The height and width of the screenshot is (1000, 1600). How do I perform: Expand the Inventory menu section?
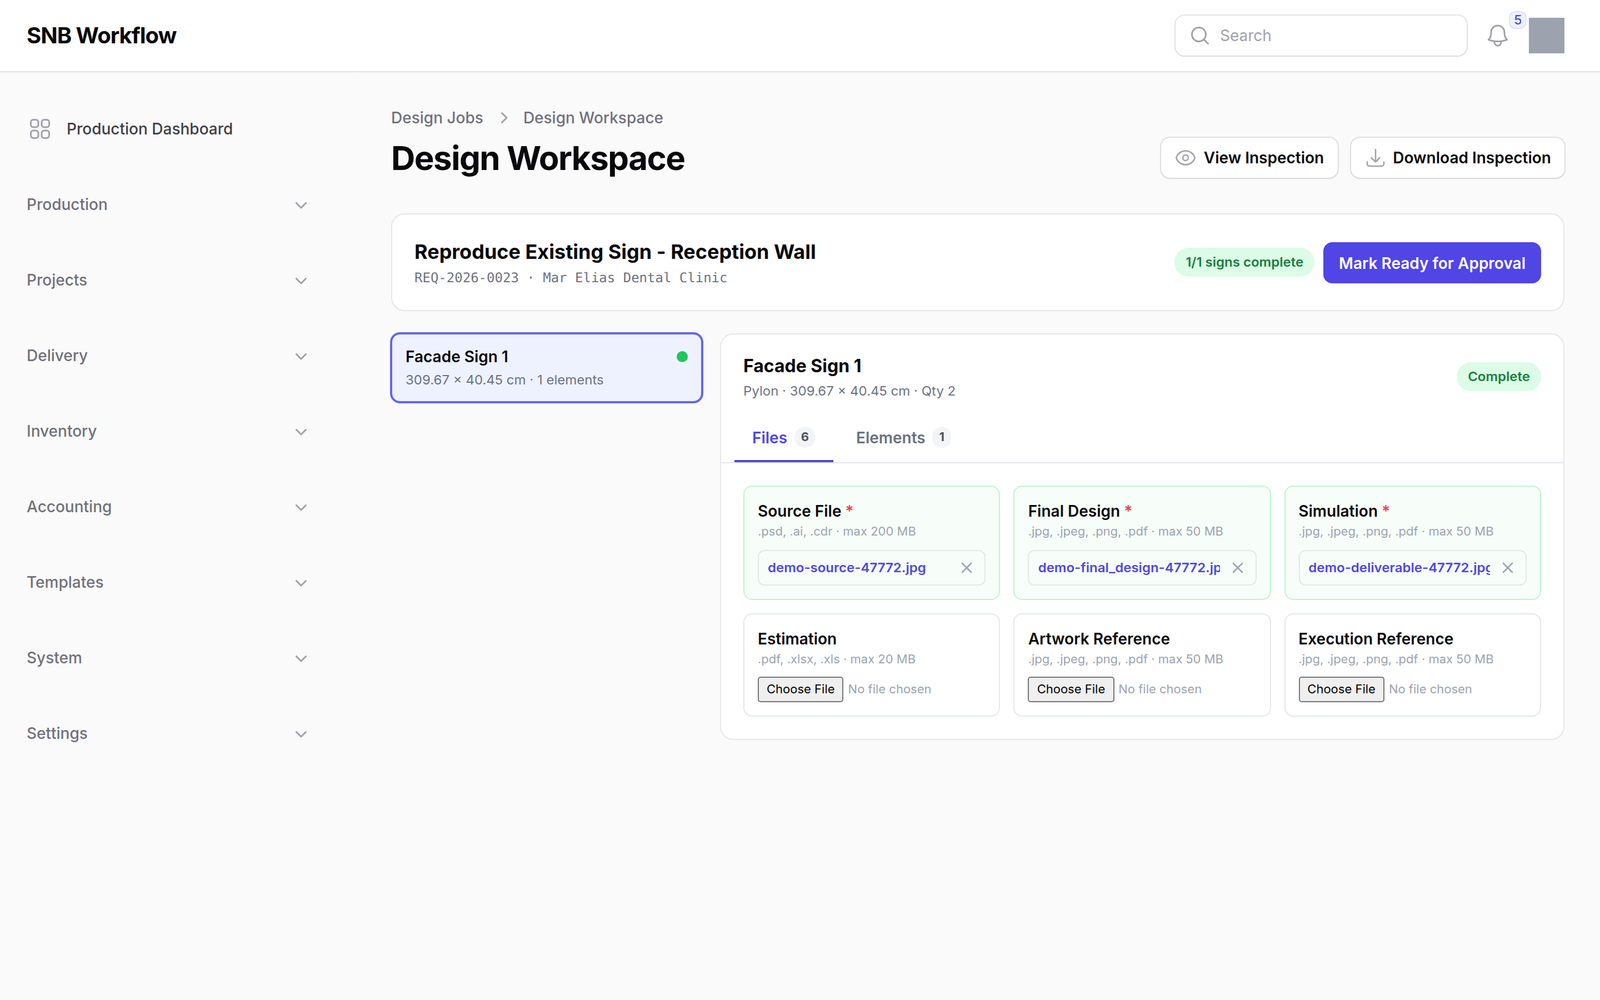tap(167, 431)
